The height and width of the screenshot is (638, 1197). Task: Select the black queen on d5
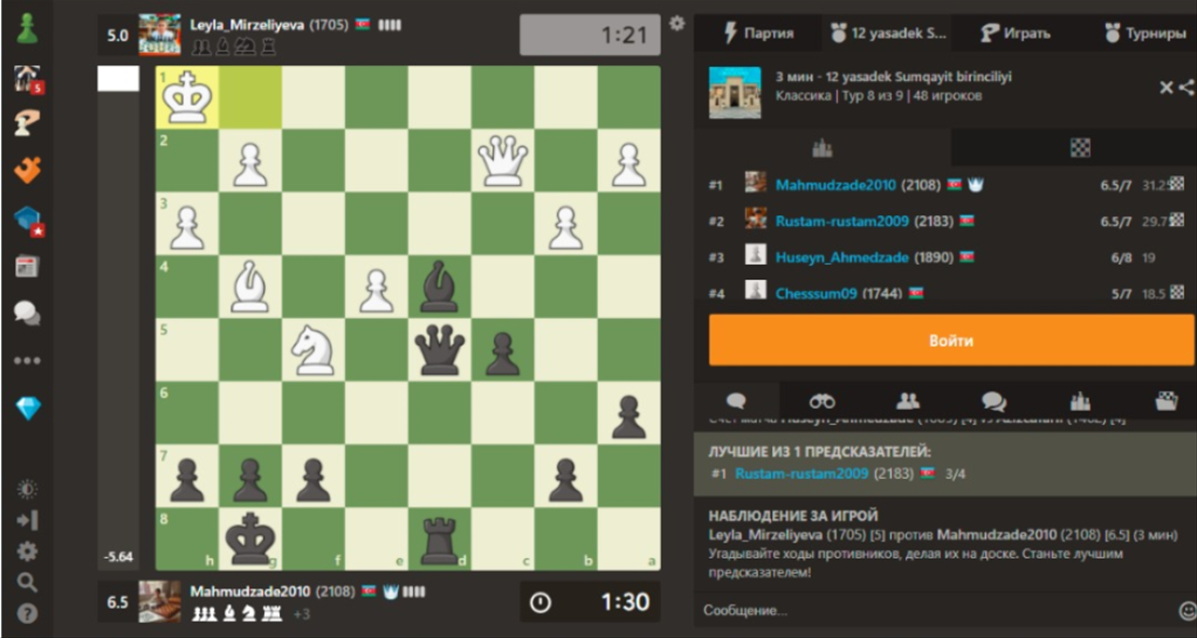point(440,350)
